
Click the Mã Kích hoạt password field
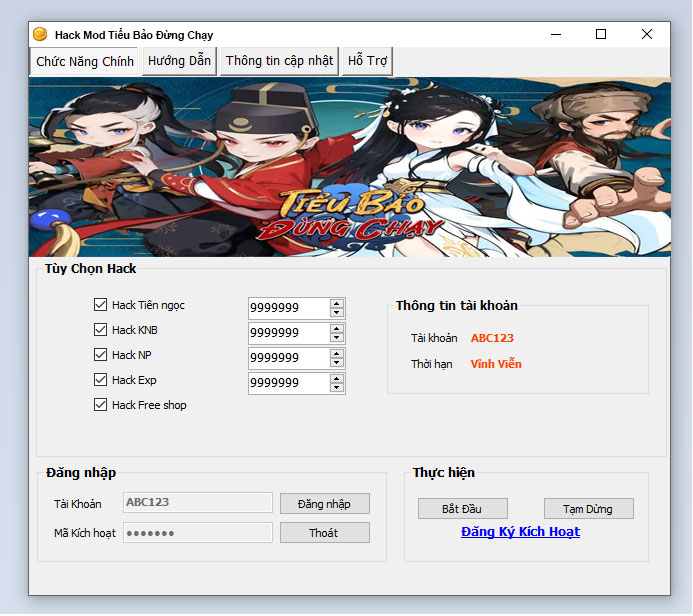pyautogui.click(x=198, y=533)
